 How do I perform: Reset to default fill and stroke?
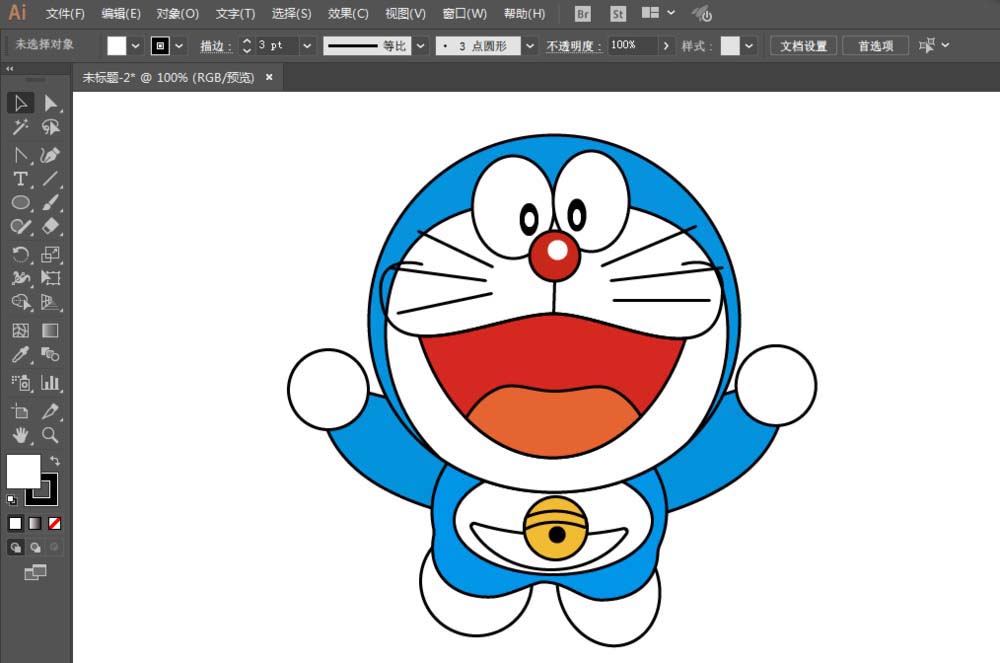(x=11, y=500)
